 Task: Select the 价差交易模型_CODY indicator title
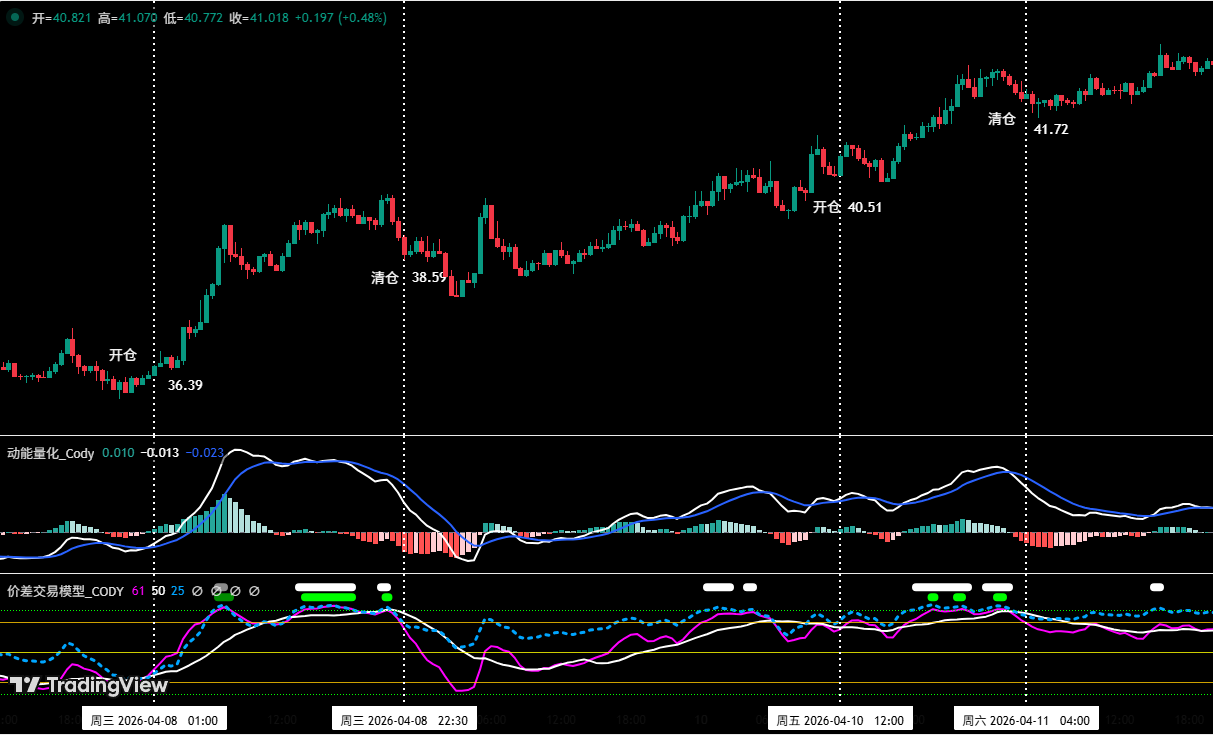point(65,590)
